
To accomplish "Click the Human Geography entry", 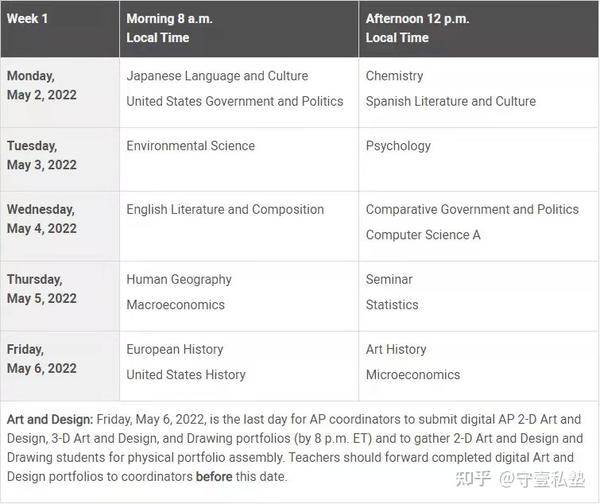I will [179, 280].
